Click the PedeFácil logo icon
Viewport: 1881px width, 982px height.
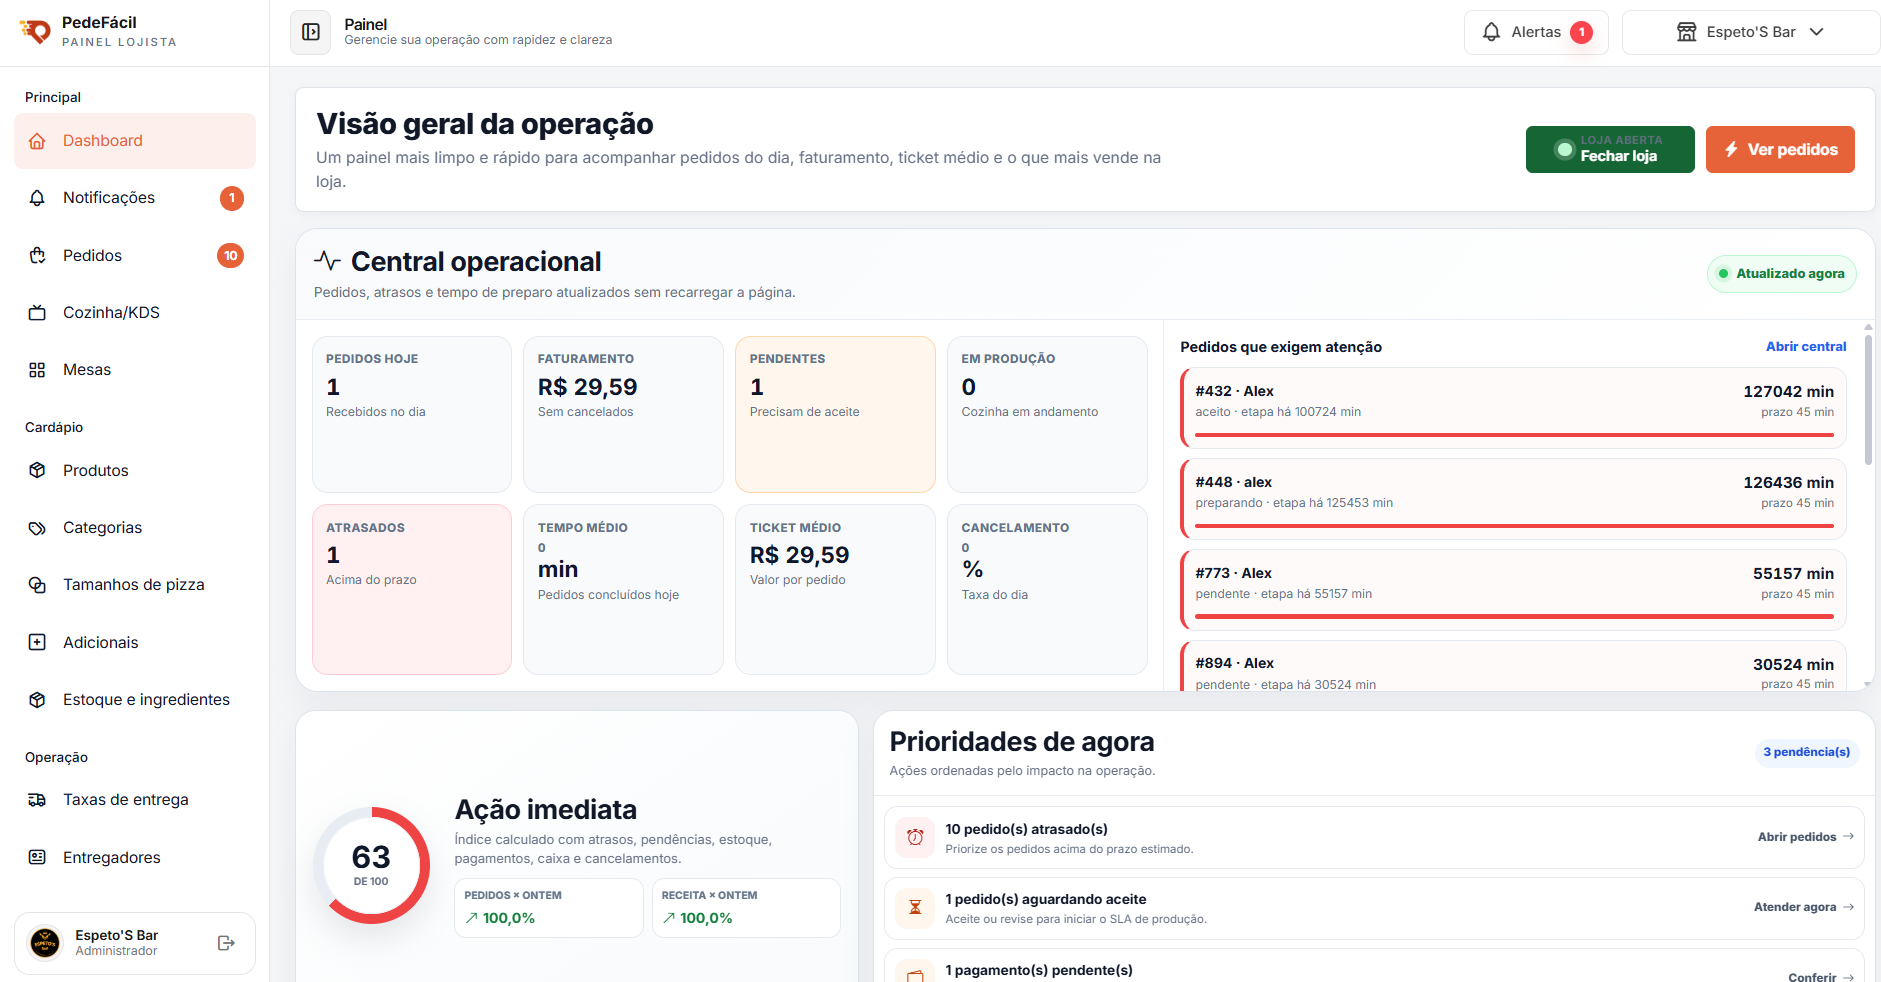pos(35,31)
